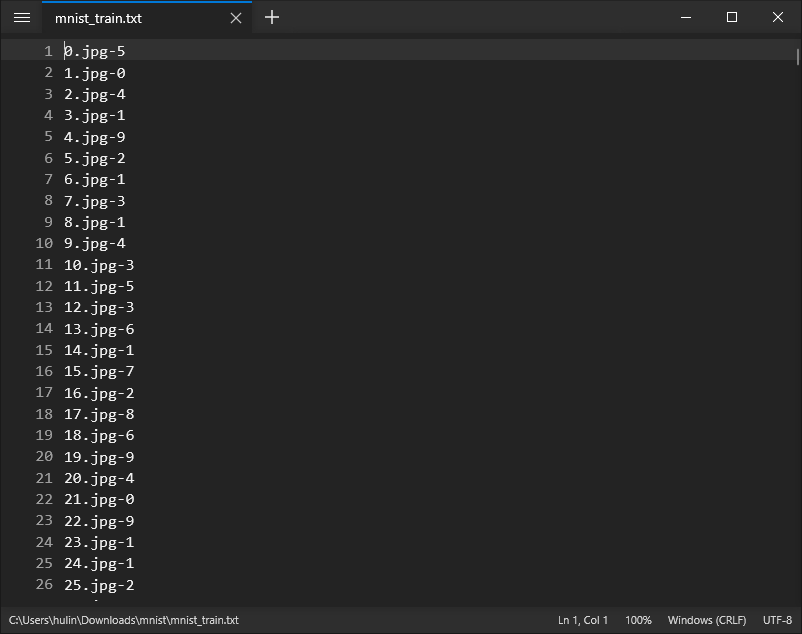Click line number 1 in the gutter
The image size is (802, 634).
tap(48, 51)
